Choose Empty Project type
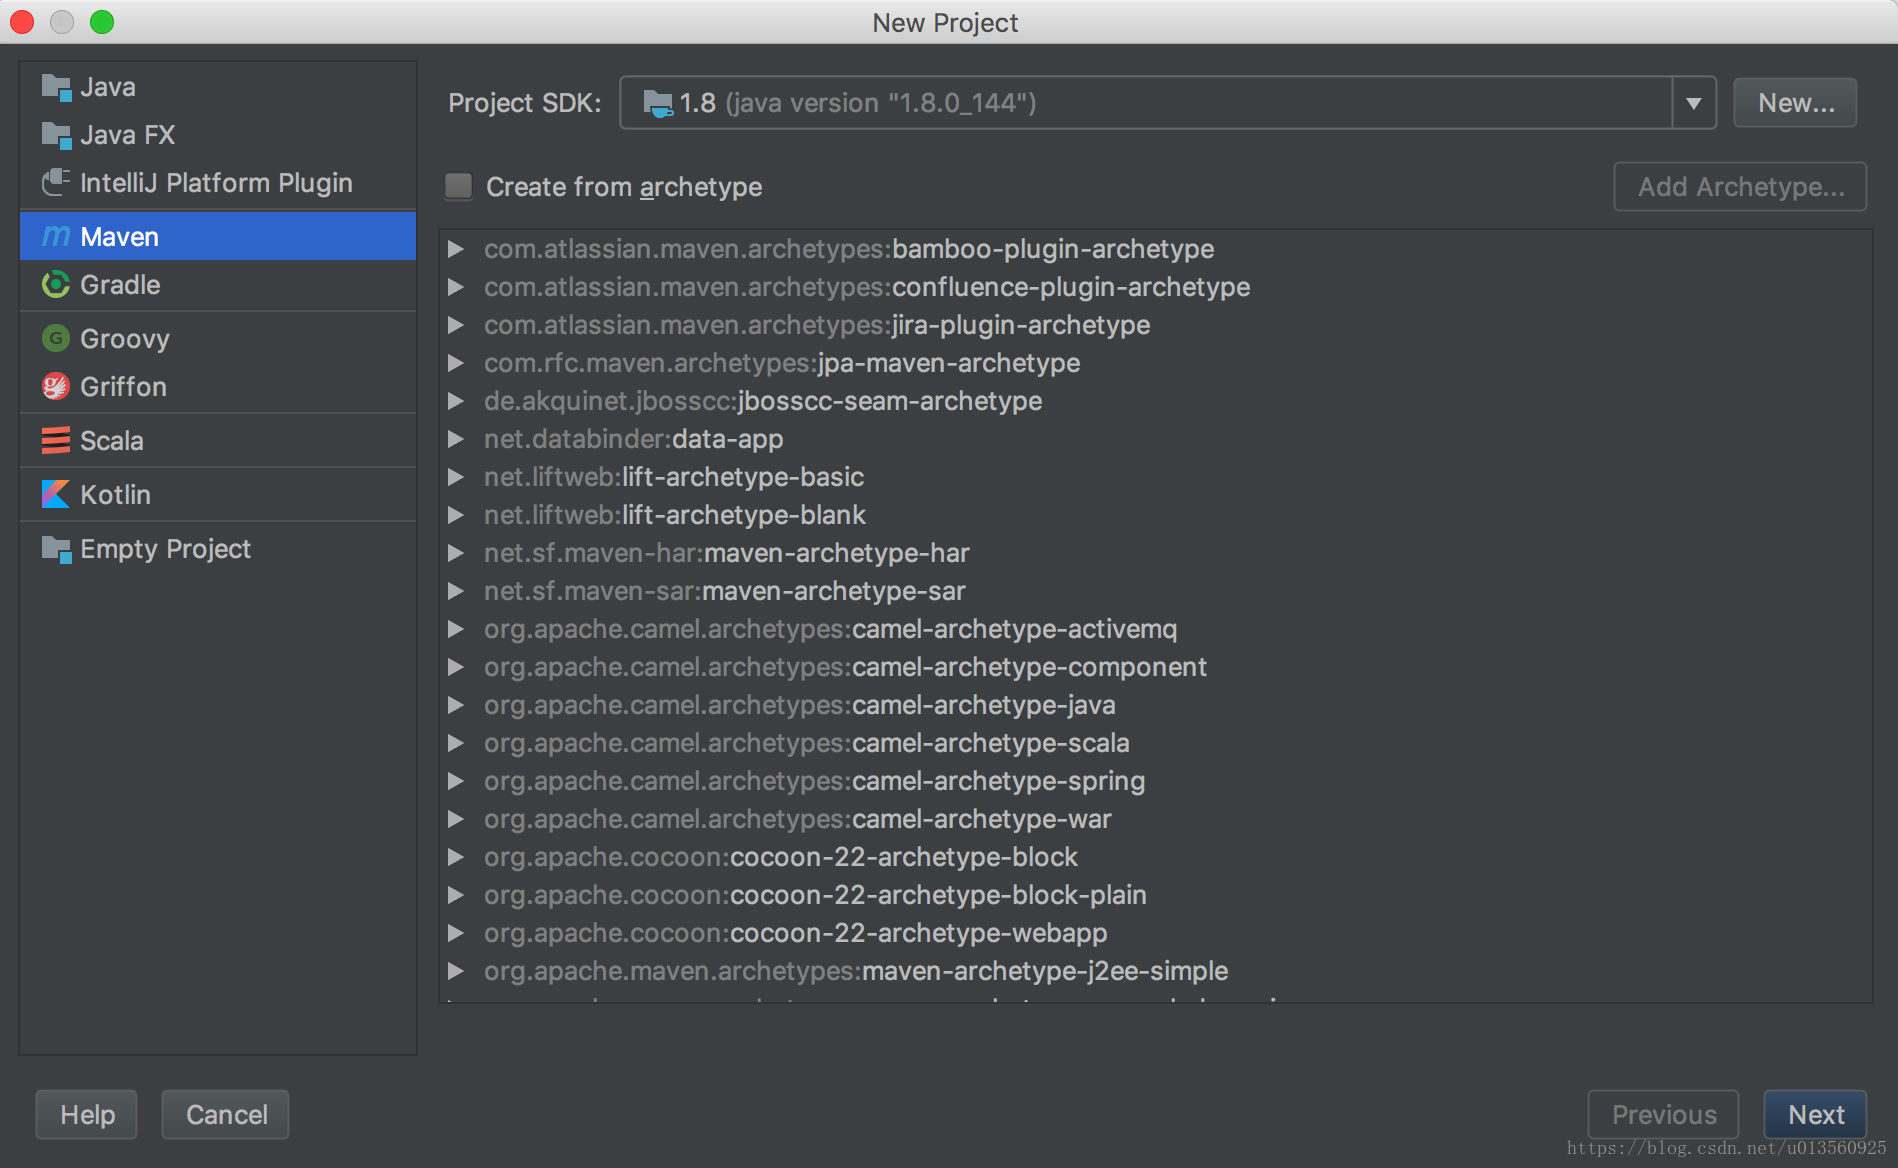Viewport: 1898px width, 1168px height. pos(218,549)
